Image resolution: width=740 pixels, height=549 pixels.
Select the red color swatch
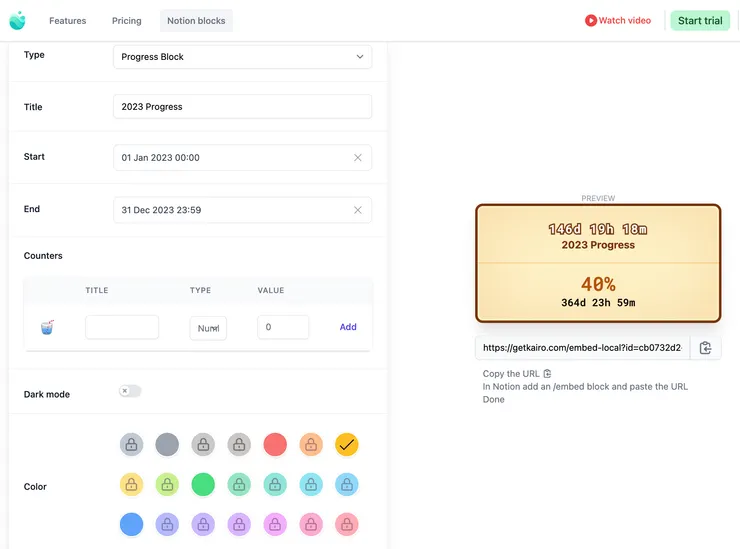tap(275, 445)
